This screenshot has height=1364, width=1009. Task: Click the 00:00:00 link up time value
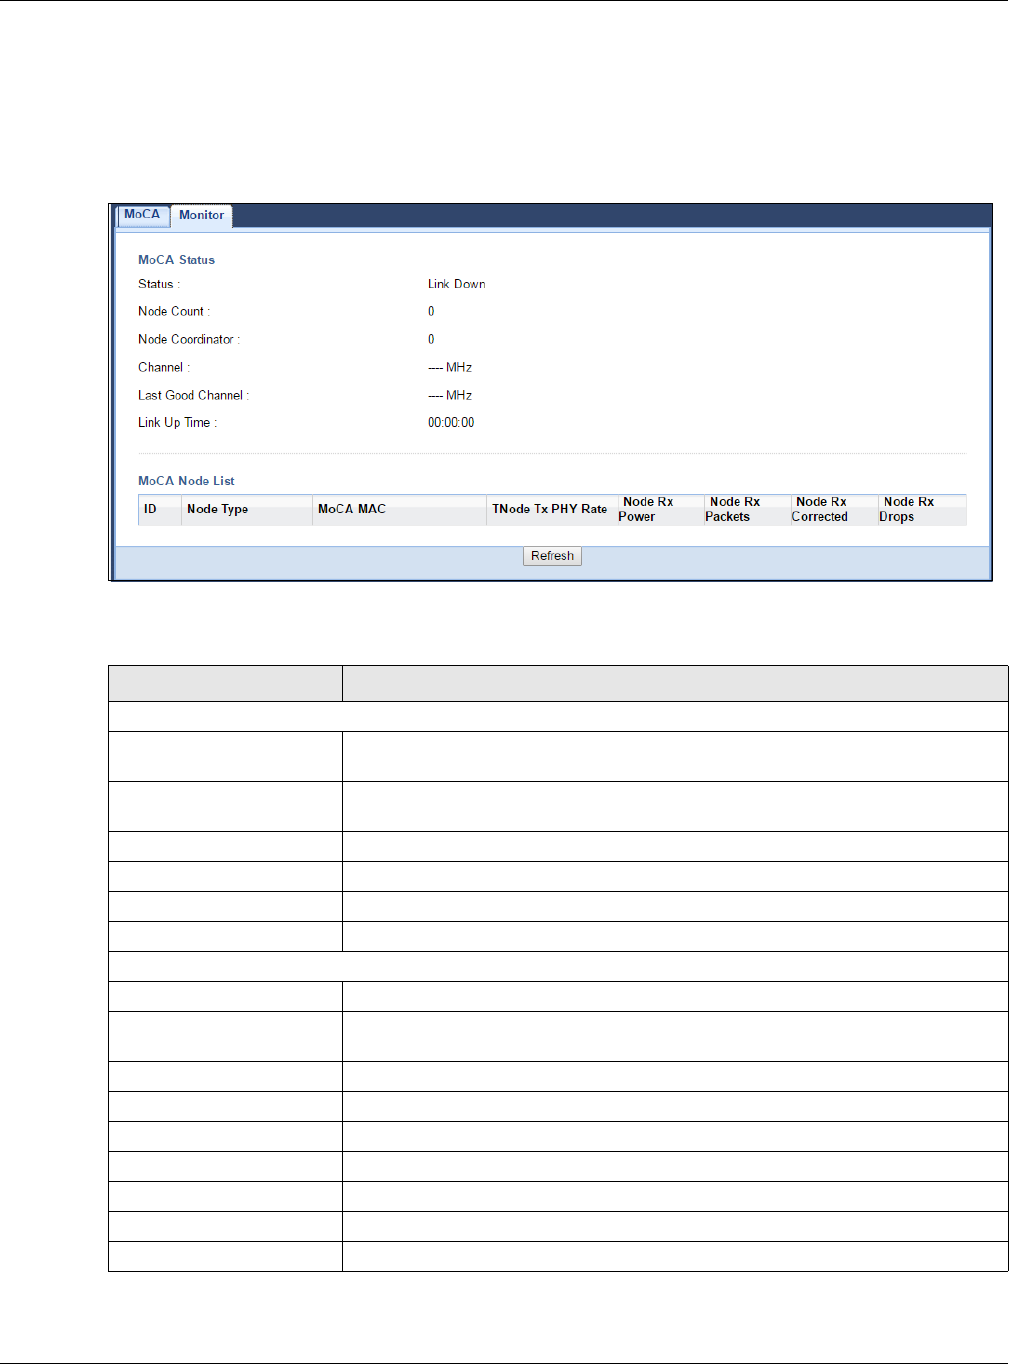(x=451, y=423)
